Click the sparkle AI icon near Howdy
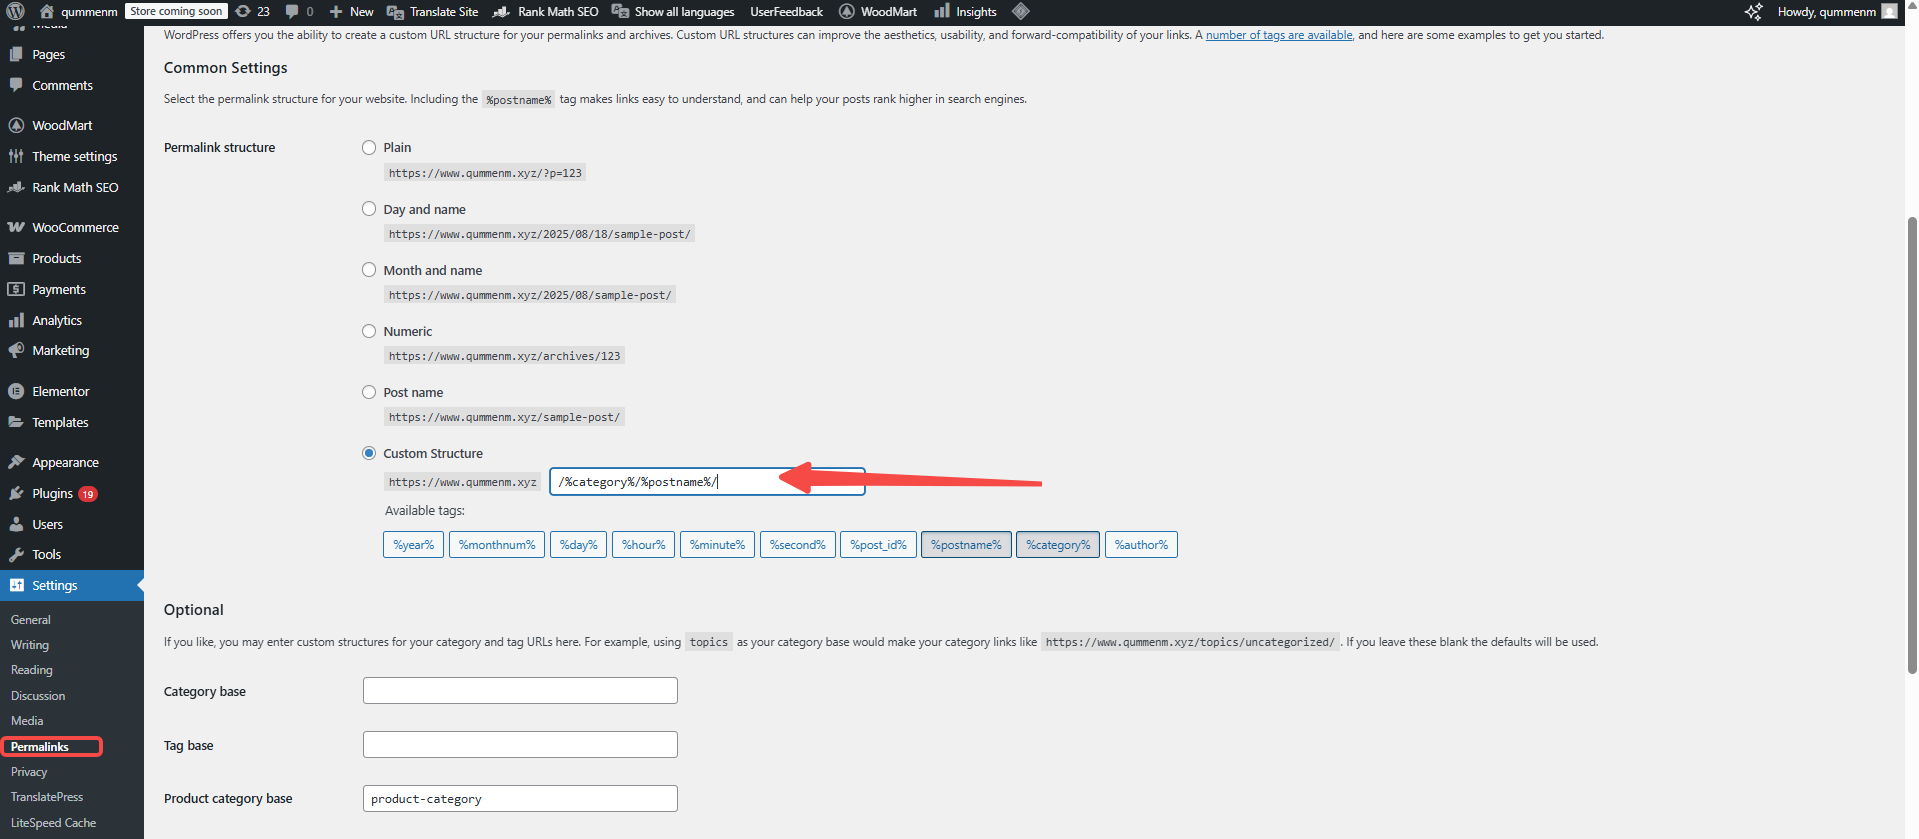The height and width of the screenshot is (839, 1919). coord(1754,12)
